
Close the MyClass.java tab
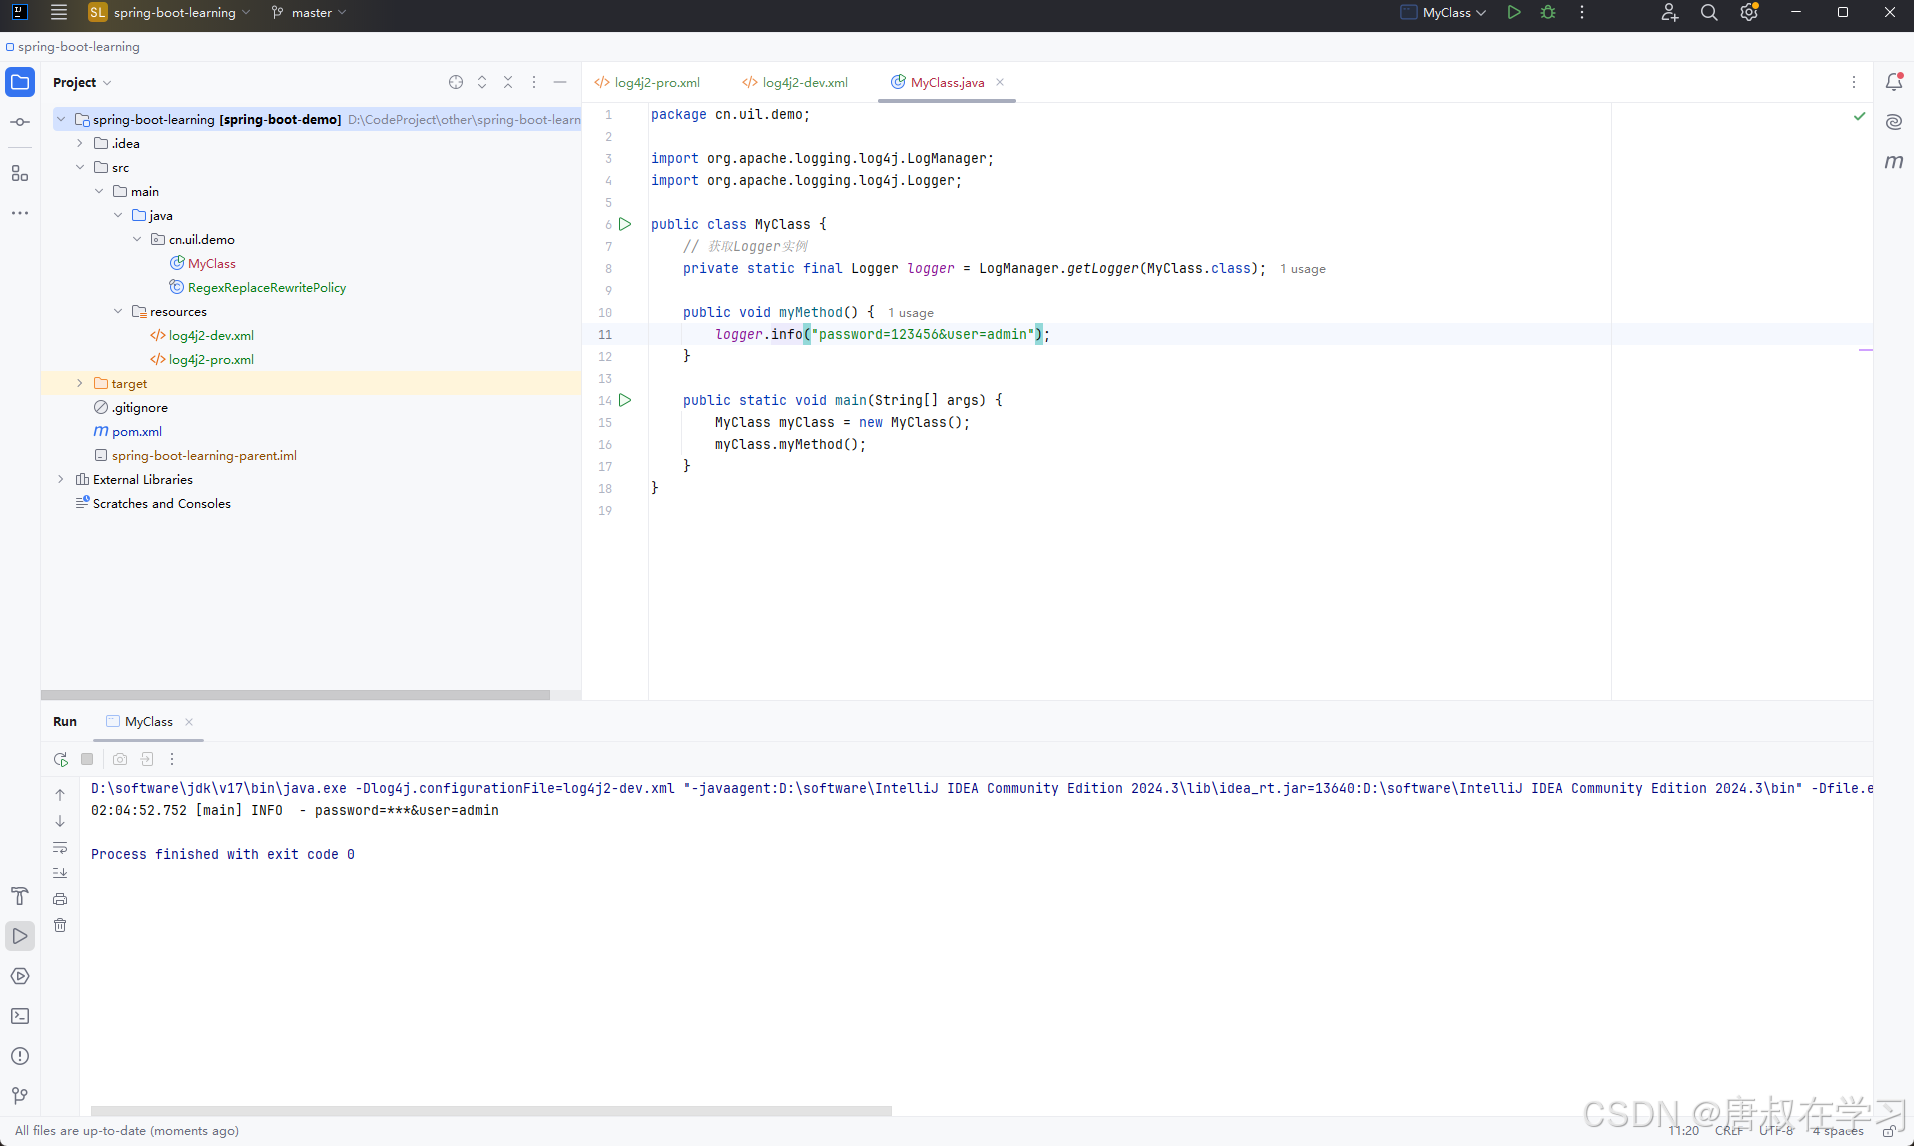(x=1000, y=82)
